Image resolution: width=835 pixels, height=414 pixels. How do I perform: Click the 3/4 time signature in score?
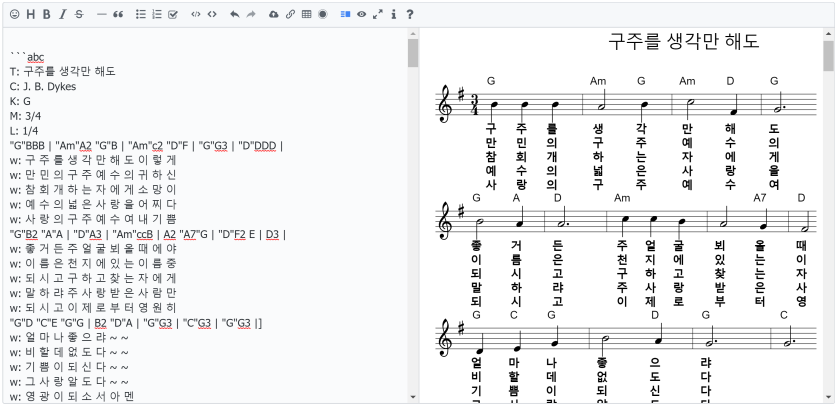coord(477,105)
